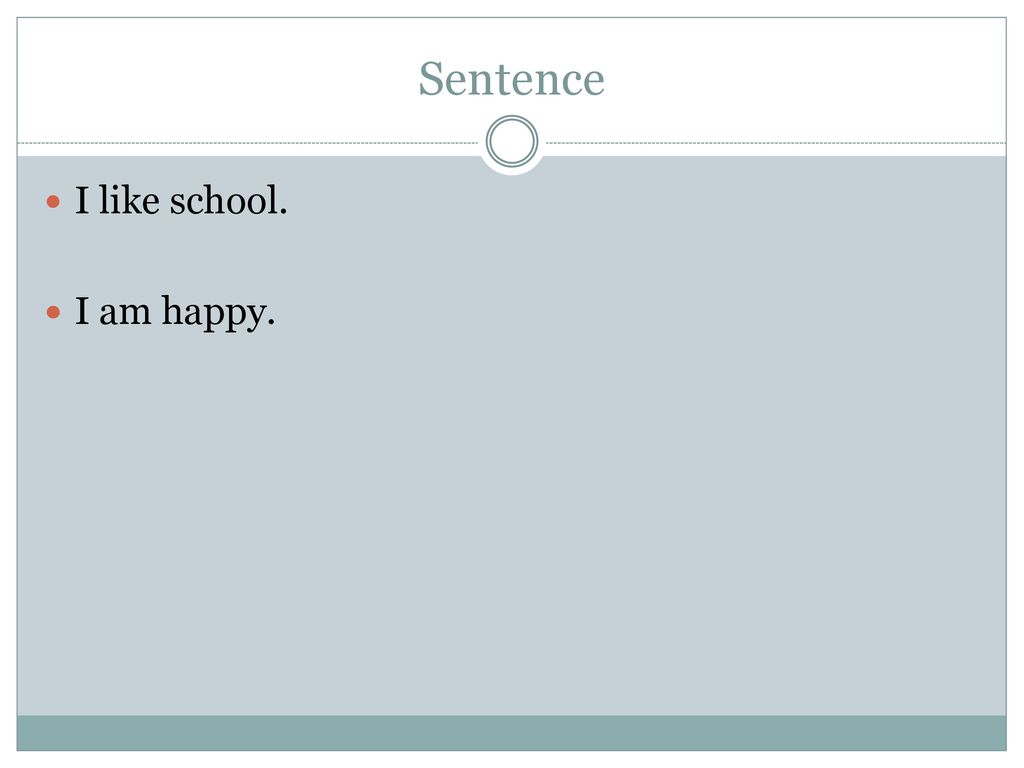
Task: Click the word "like" in first bullet
Action: (129, 200)
